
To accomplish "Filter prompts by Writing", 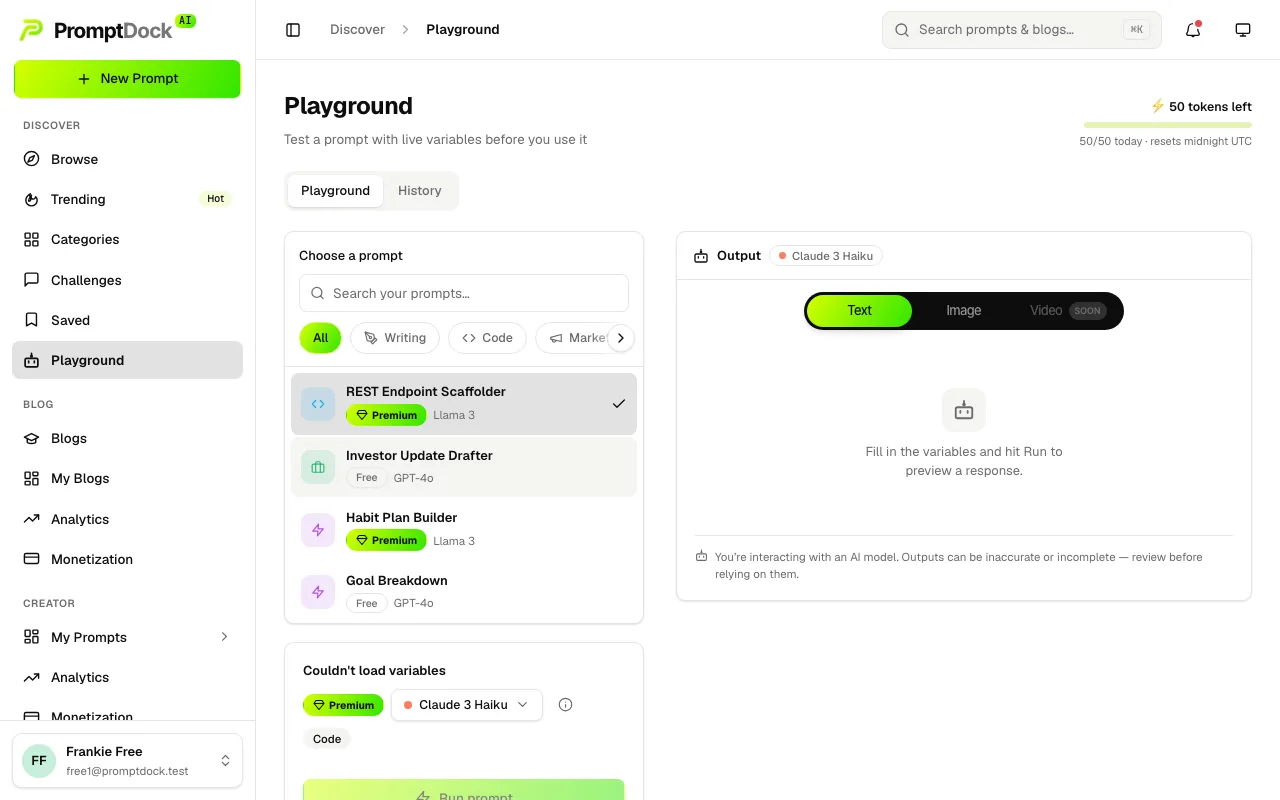I will pyautogui.click(x=395, y=338).
